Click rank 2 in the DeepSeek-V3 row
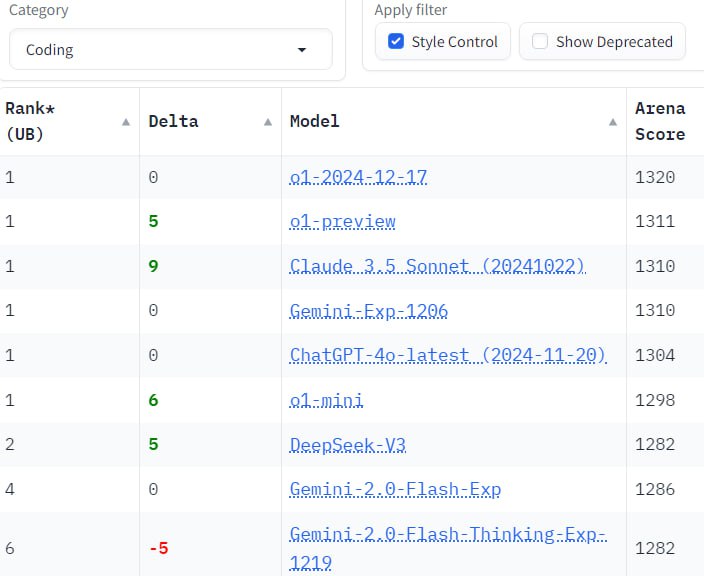The width and height of the screenshot is (704, 576). pyautogui.click(x=10, y=444)
